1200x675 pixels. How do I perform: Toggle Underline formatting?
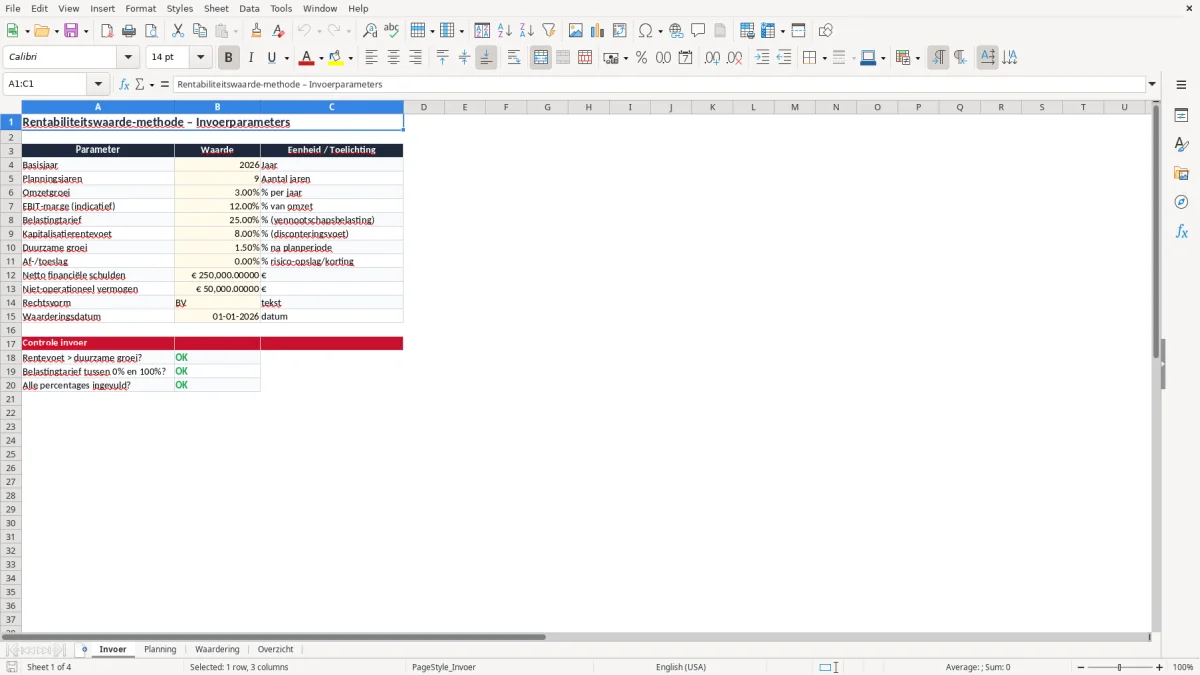(x=271, y=58)
